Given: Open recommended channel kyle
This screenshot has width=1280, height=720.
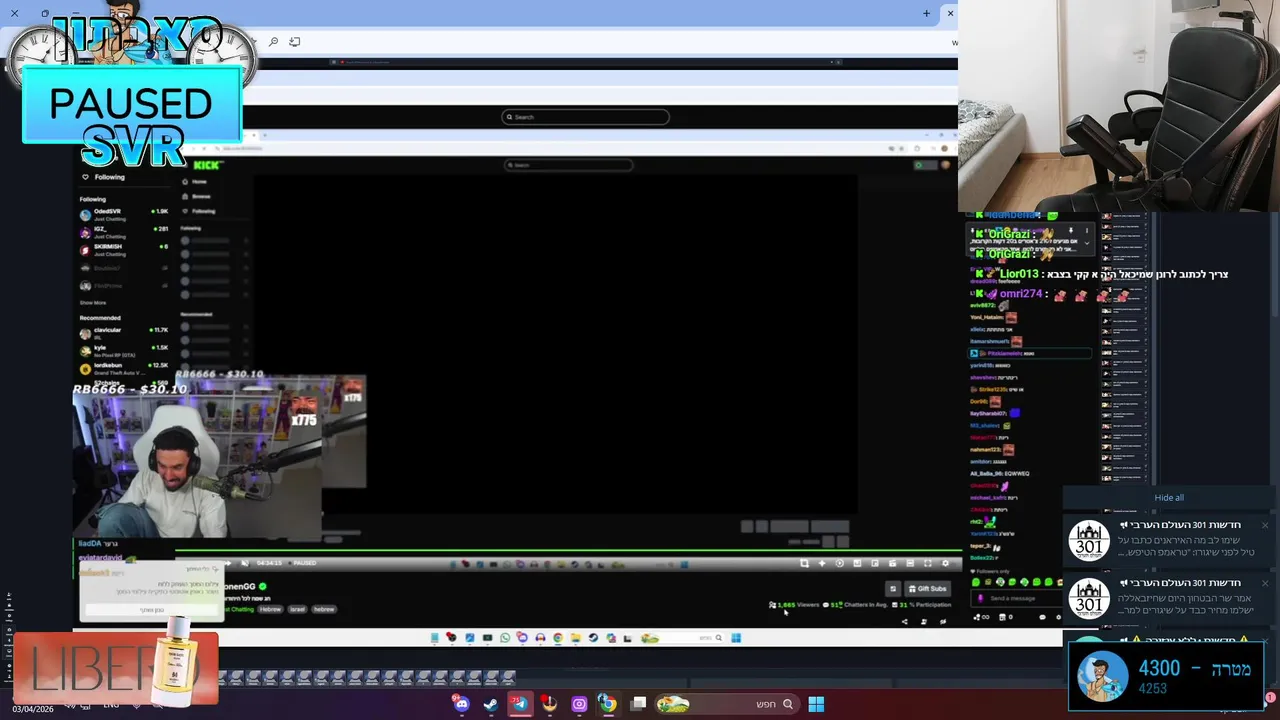Looking at the screenshot, I should (x=125, y=350).
